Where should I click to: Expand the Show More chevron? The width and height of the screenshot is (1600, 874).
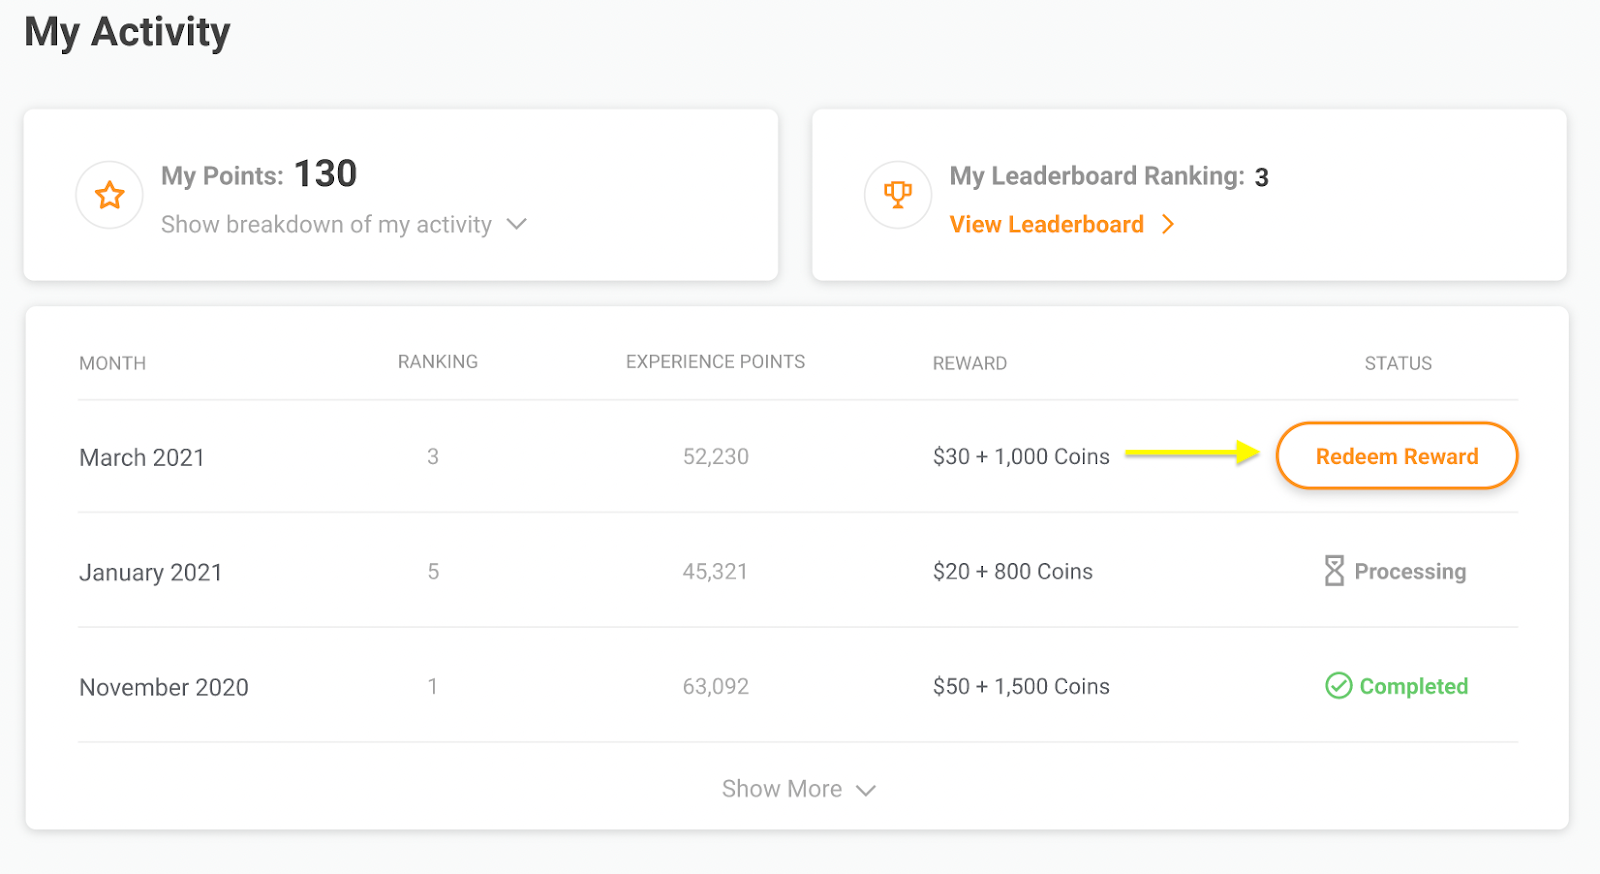(x=867, y=790)
